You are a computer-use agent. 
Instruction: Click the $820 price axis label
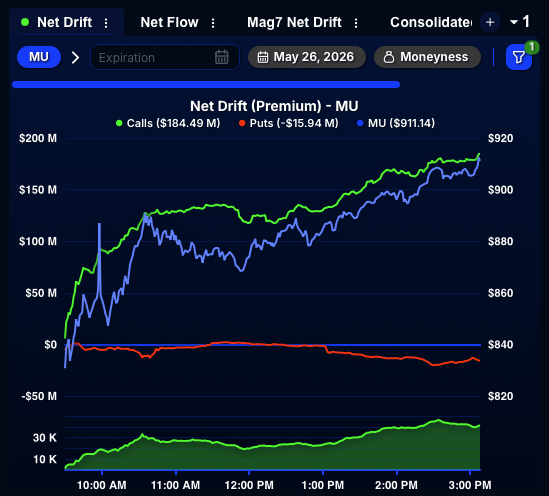501,396
